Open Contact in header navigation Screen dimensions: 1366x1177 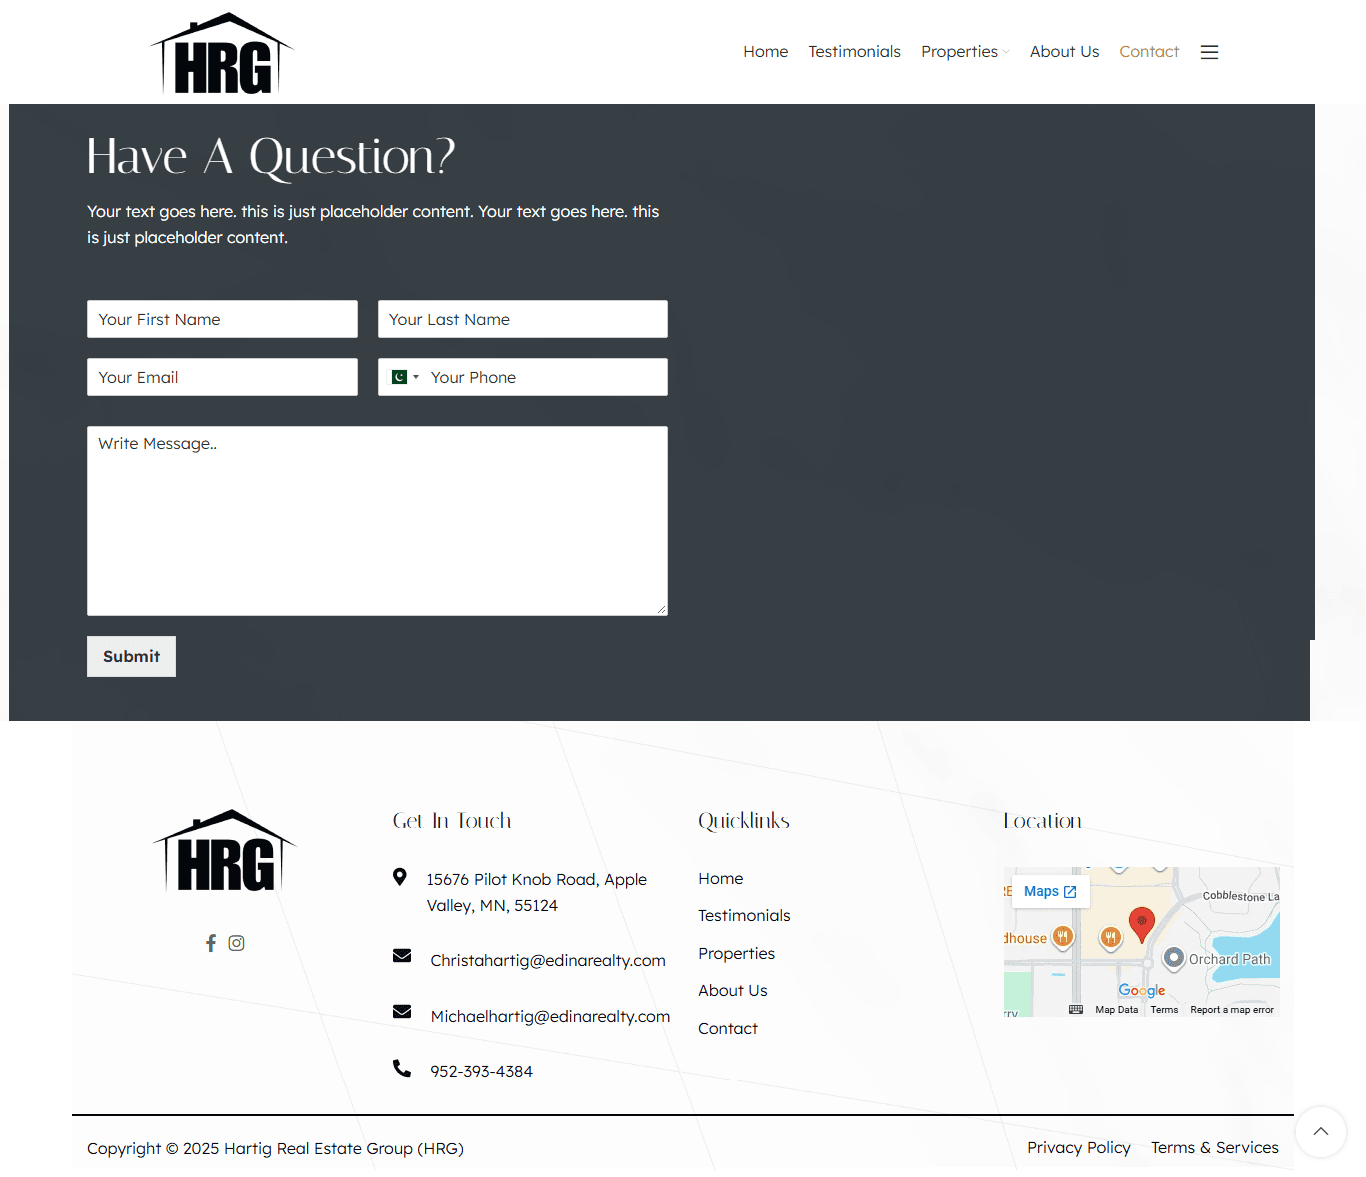pos(1149,52)
